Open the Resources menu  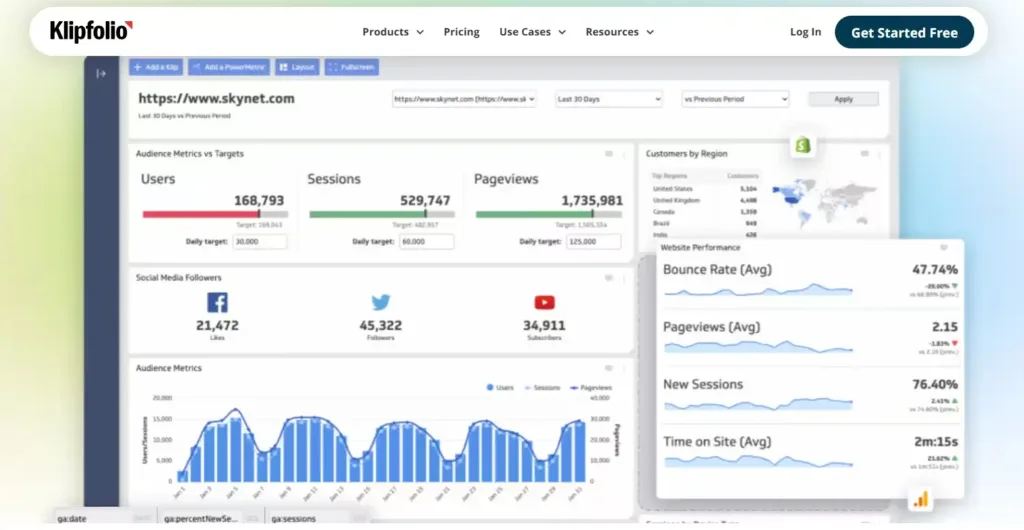pyautogui.click(x=619, y=32)
